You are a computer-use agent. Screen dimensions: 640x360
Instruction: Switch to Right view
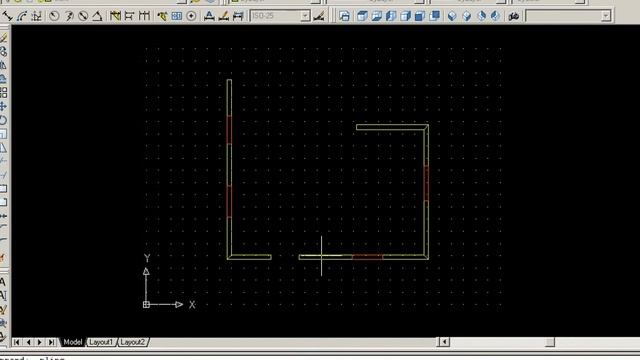[x=405, y=16]
